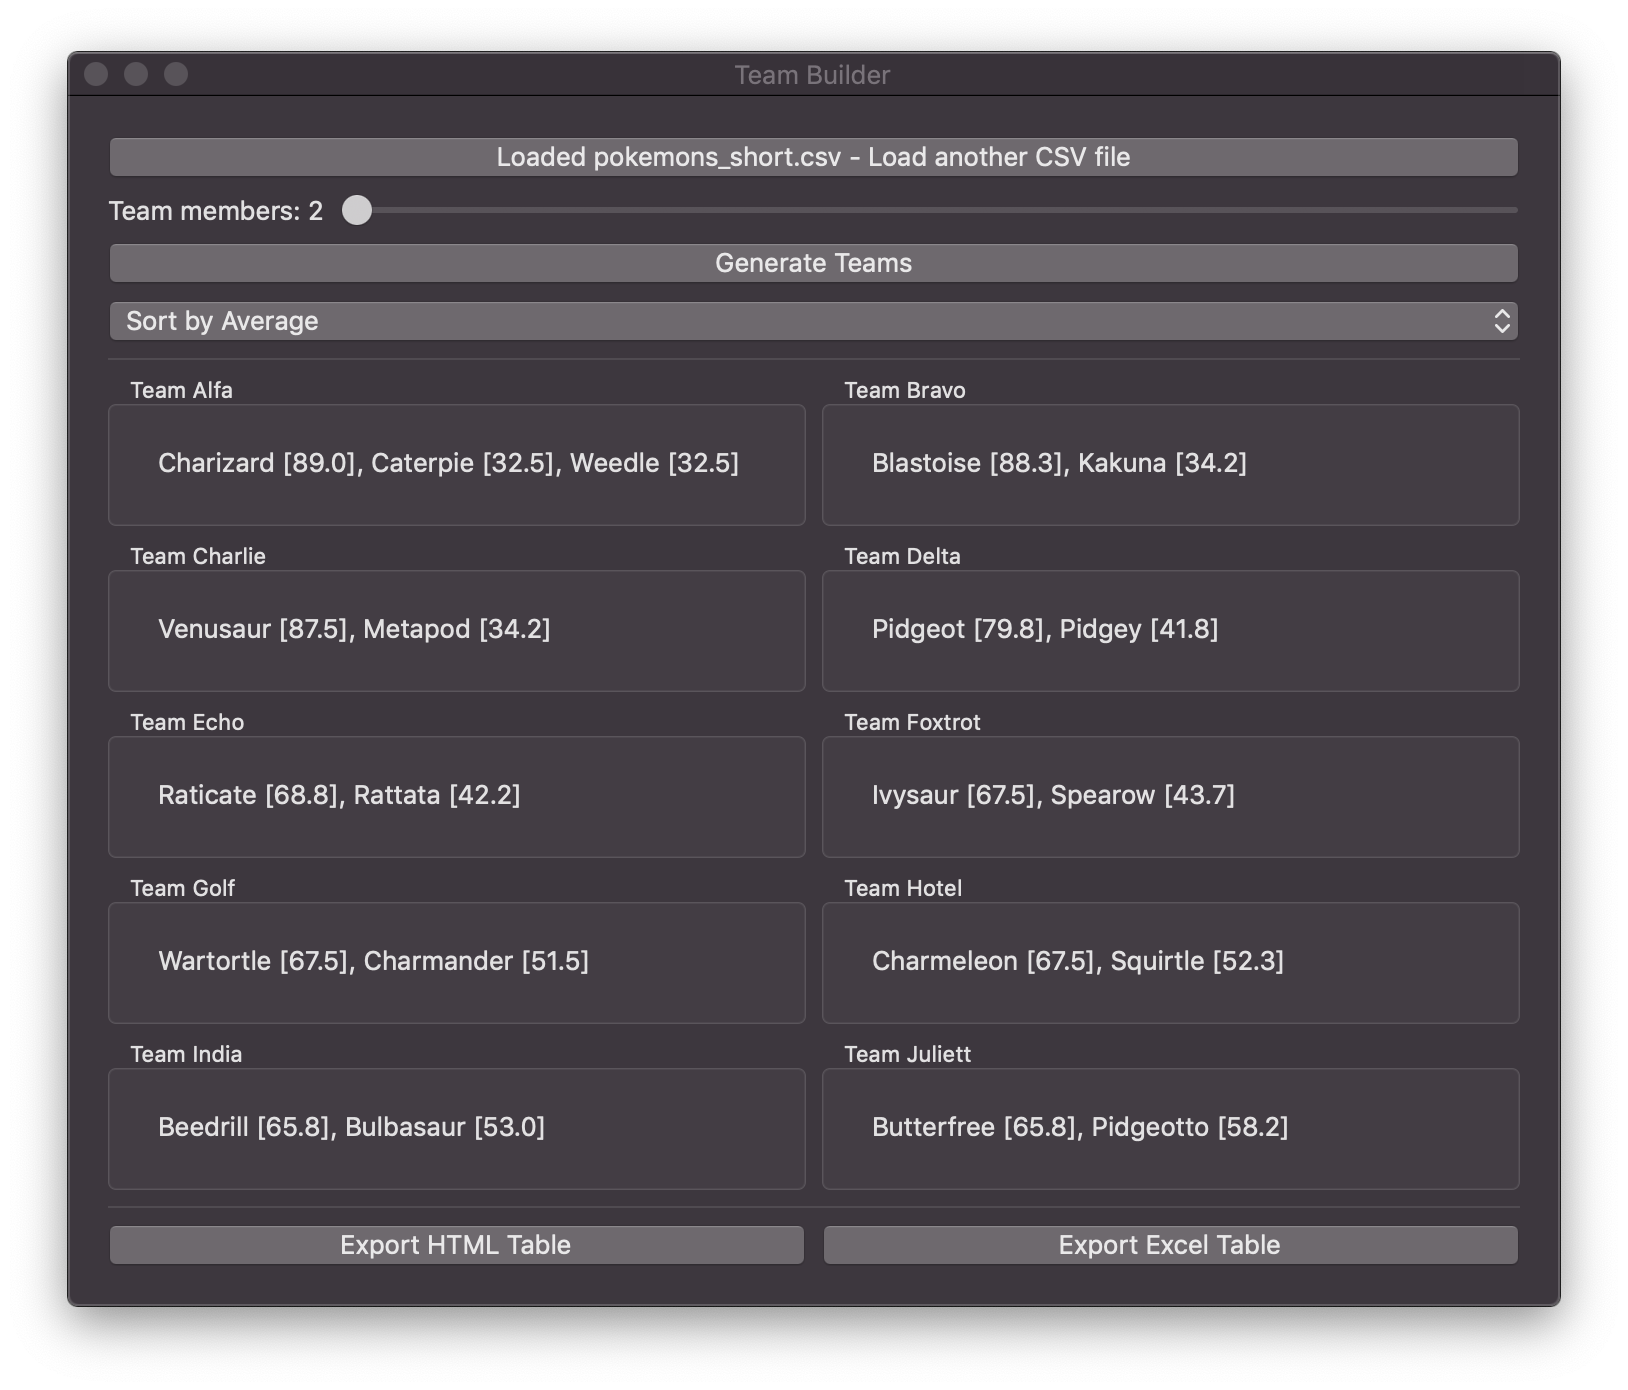Close the Team Builder window

pyautogui.click(x=96, y=74)
